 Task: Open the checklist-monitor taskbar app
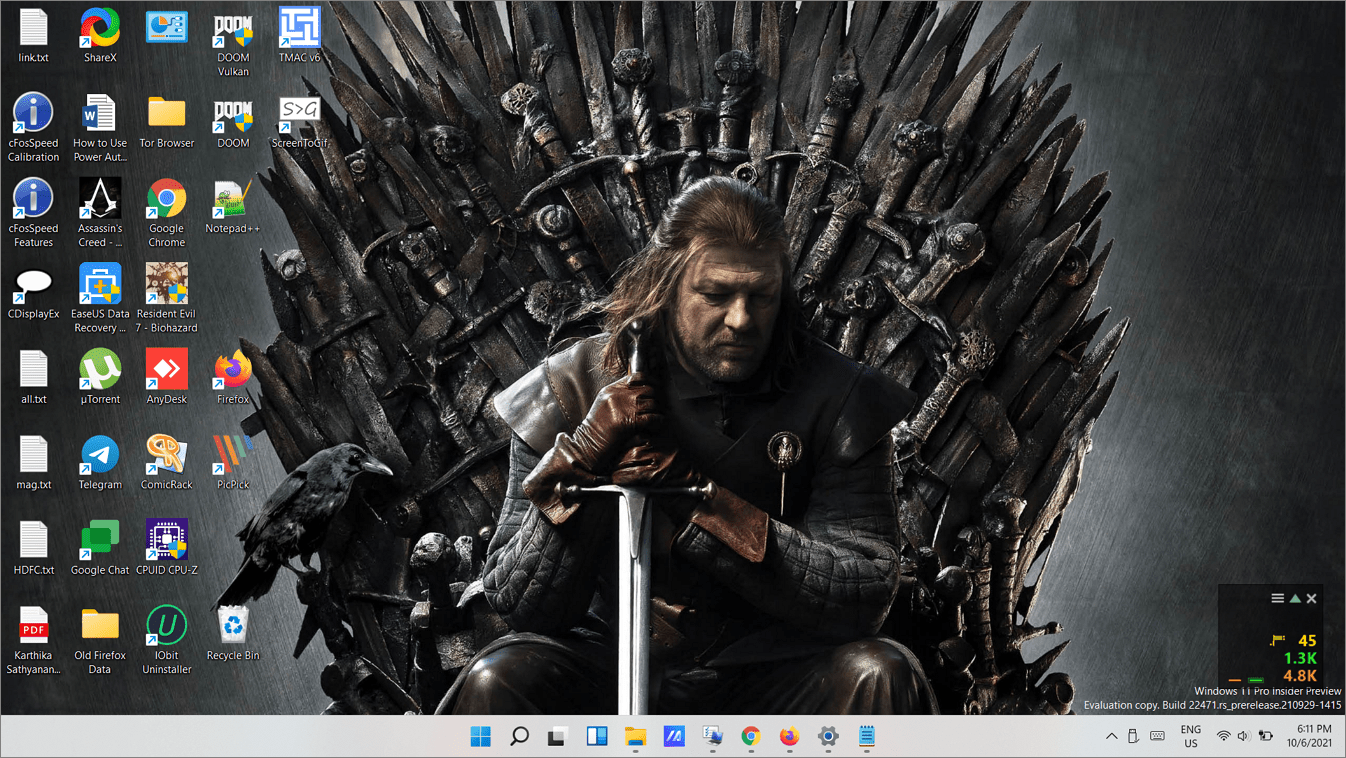[713, 737]
